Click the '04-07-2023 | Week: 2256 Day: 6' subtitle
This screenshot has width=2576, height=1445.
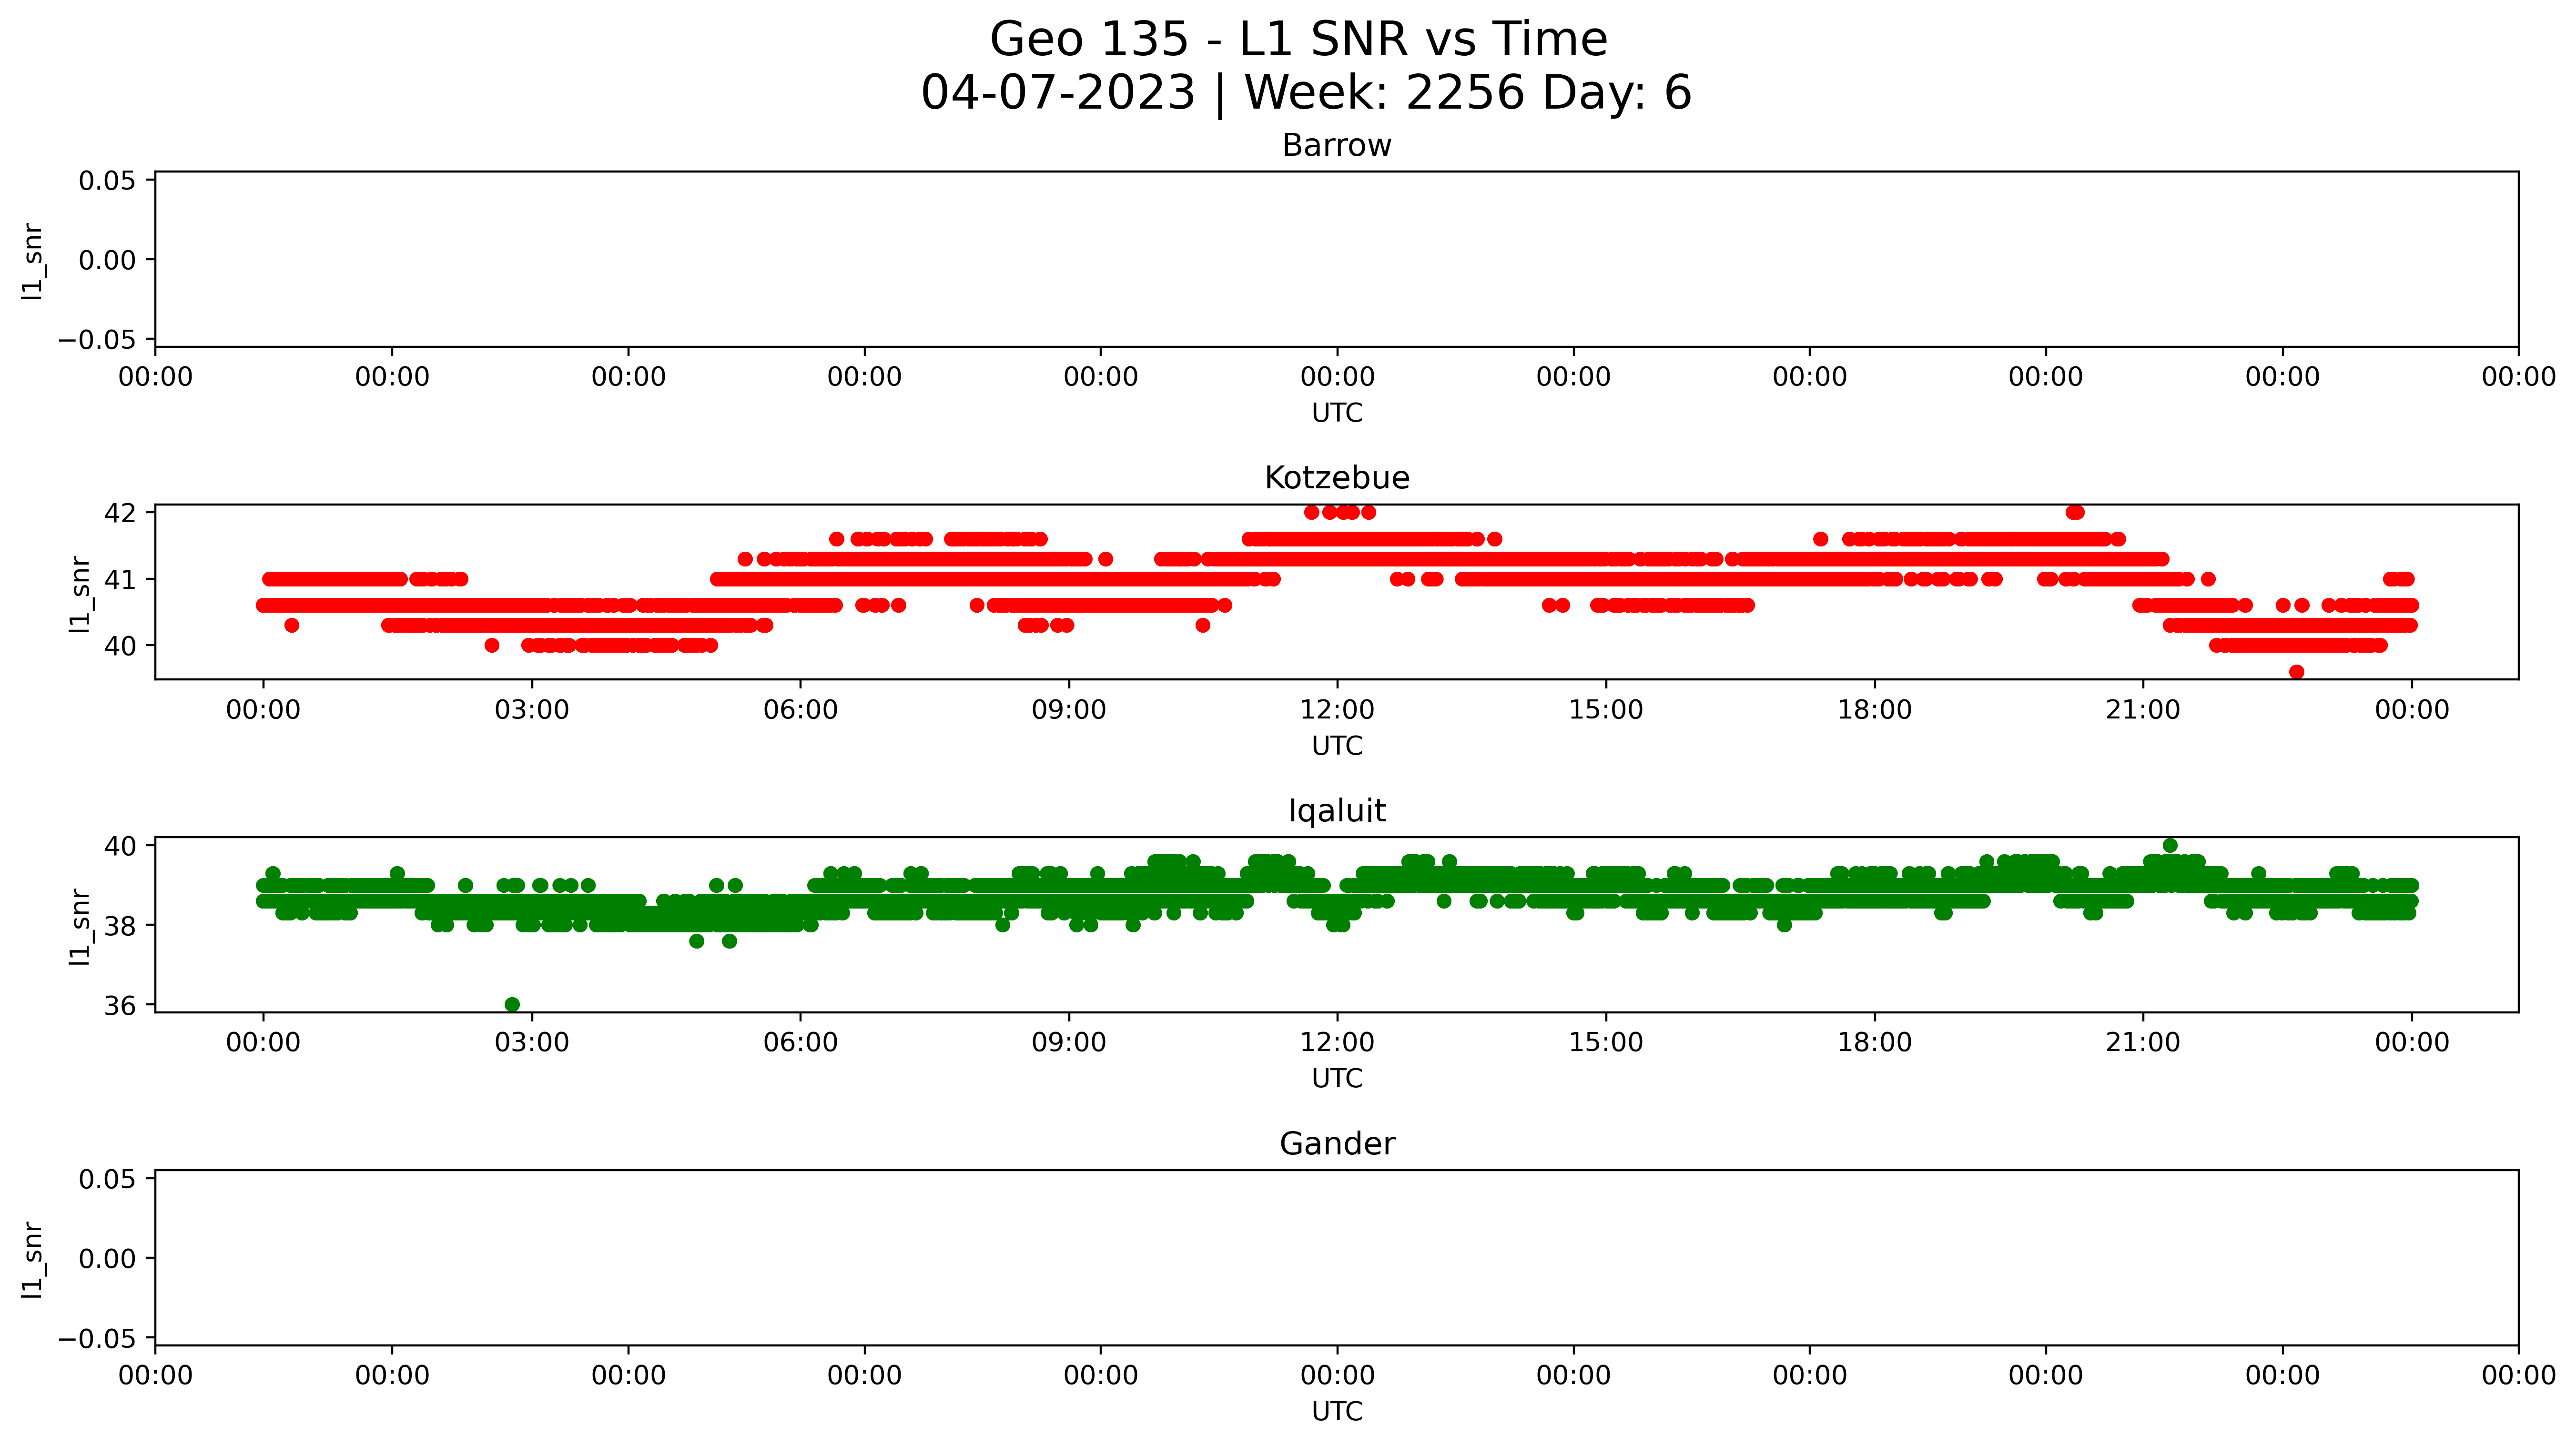1305,93
